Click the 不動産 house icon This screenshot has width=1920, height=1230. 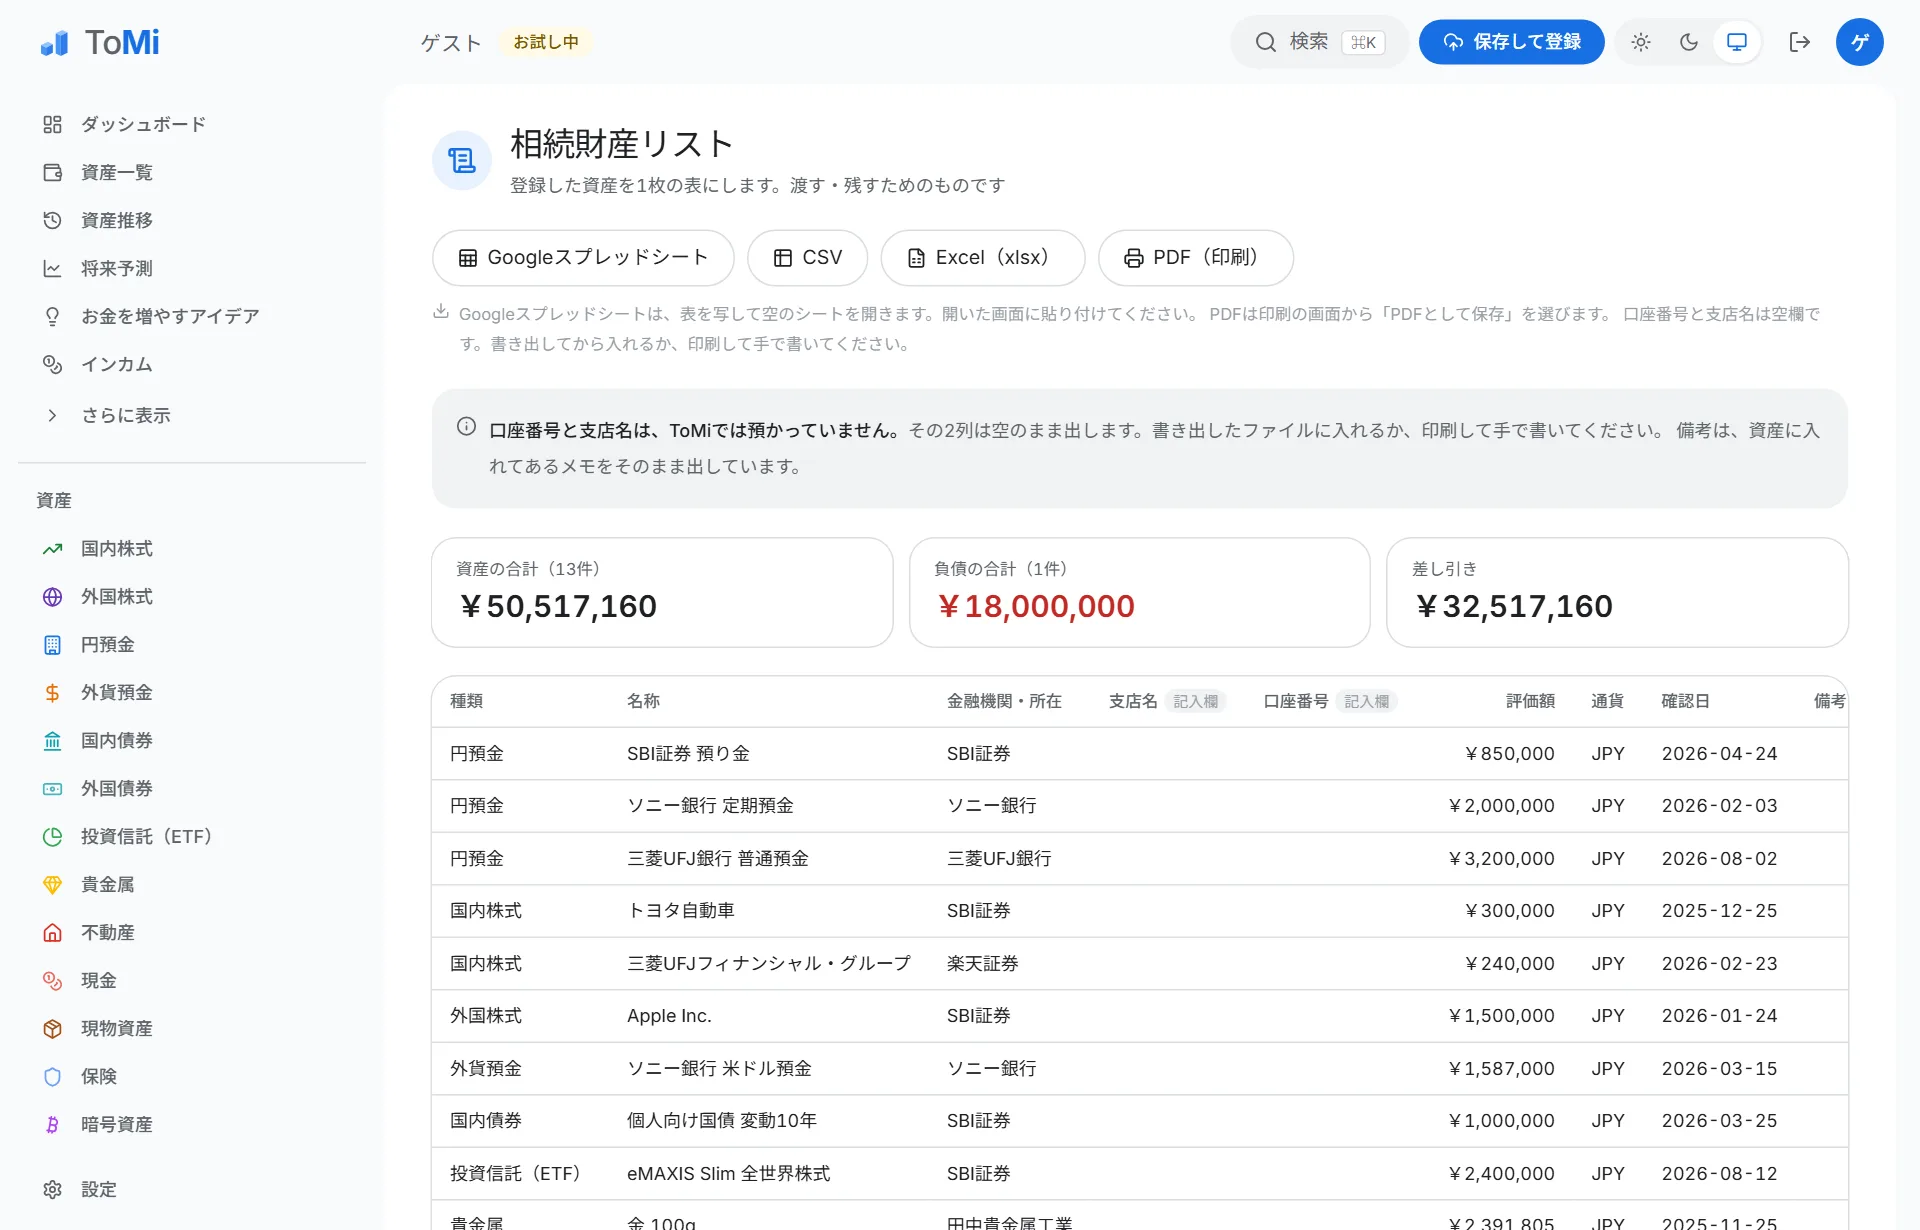pyautogui.click(x=53, y=932)
